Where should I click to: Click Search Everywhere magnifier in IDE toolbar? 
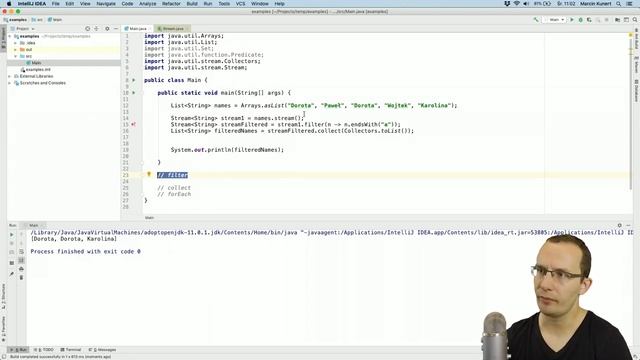click(635, 20)
